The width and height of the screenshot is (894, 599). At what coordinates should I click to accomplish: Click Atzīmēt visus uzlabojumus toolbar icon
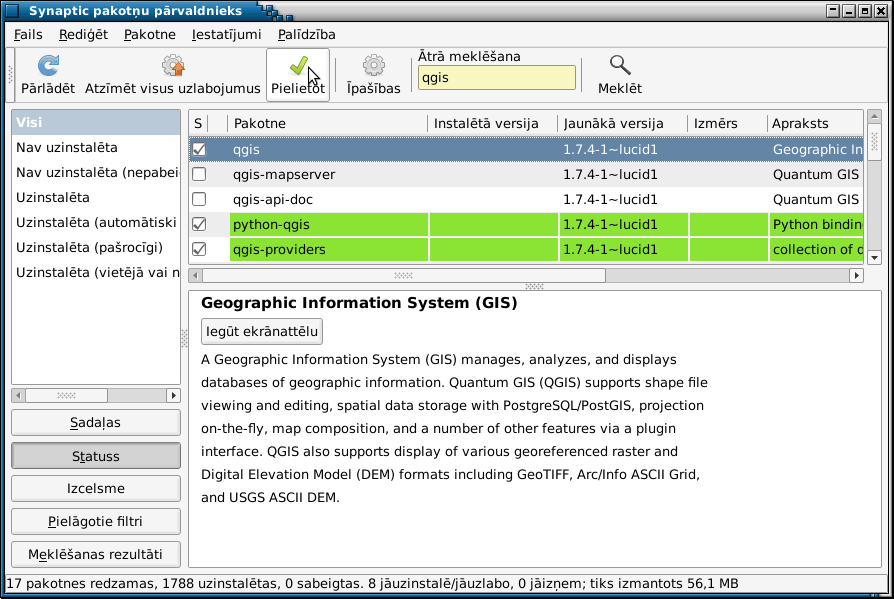click(x=173, y=66)
